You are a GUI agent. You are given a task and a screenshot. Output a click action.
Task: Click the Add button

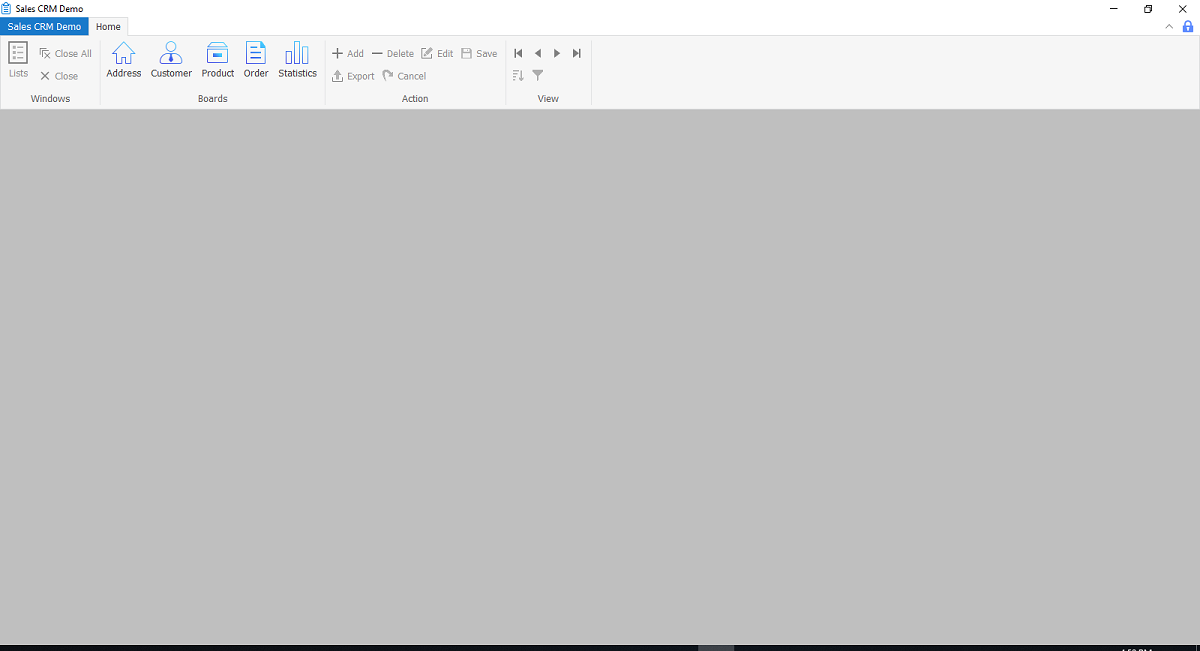tap(348, 54)
